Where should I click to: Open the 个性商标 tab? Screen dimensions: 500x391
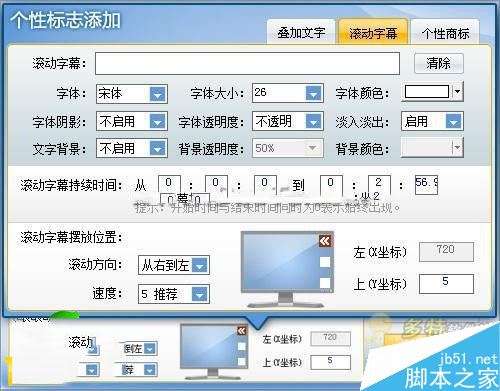pyautogui.click(x=445, y=32)
